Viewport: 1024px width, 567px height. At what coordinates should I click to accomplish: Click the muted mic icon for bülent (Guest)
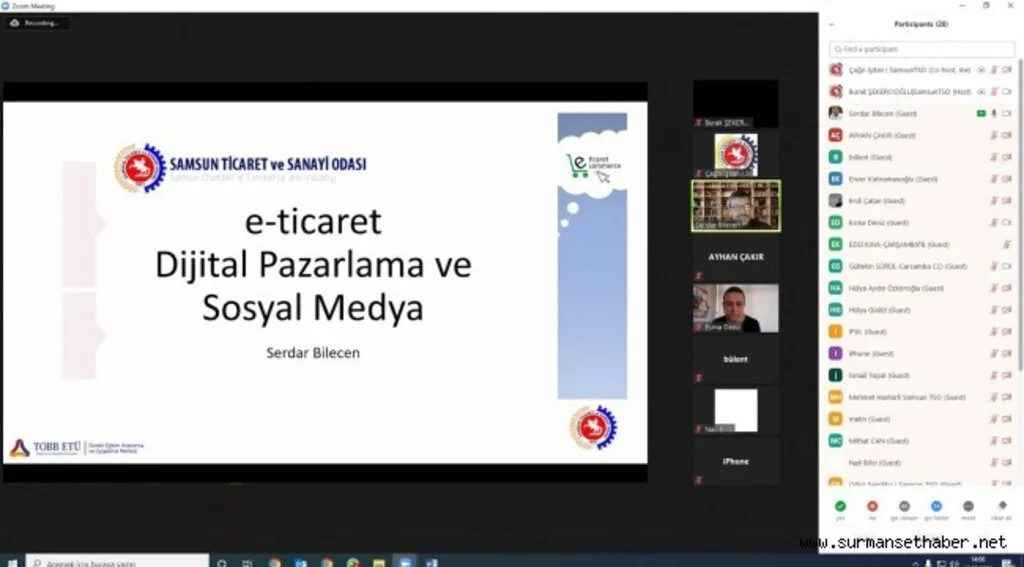(994, 157)
